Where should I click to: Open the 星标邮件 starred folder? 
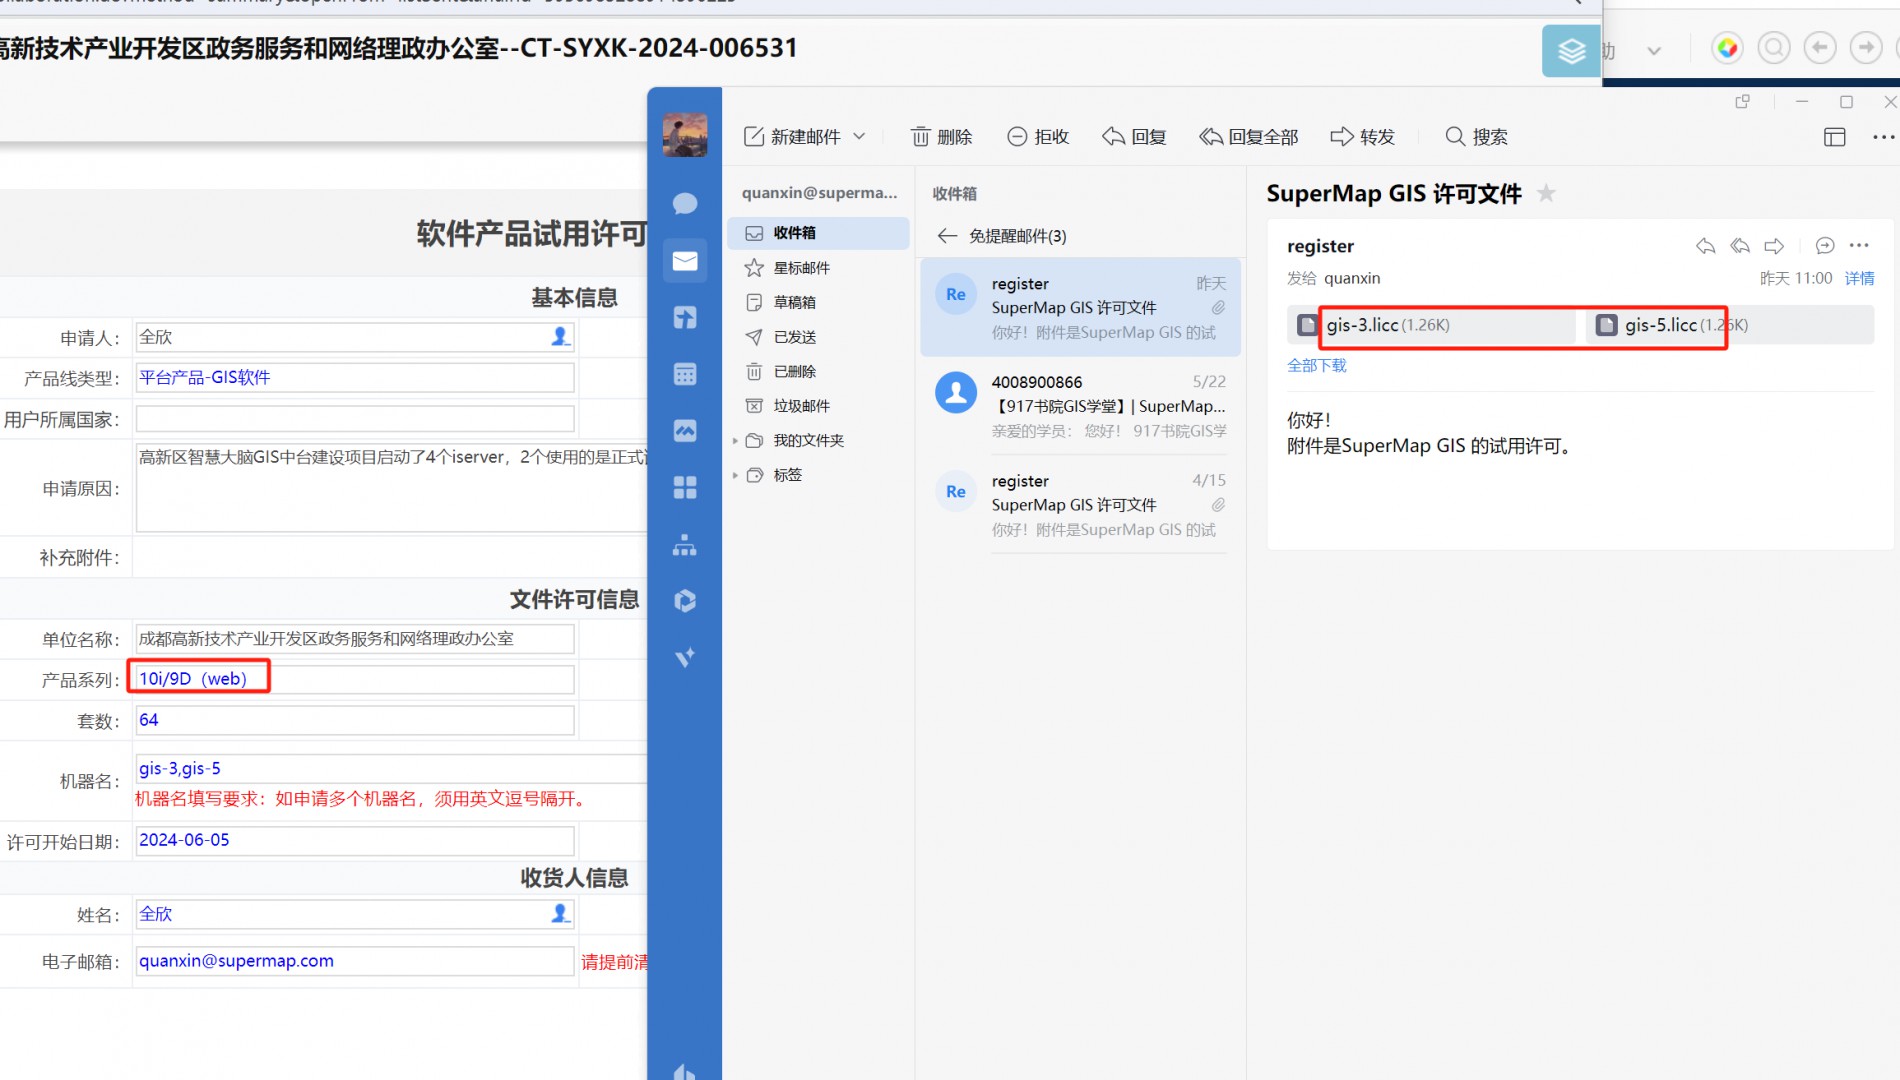818,268
